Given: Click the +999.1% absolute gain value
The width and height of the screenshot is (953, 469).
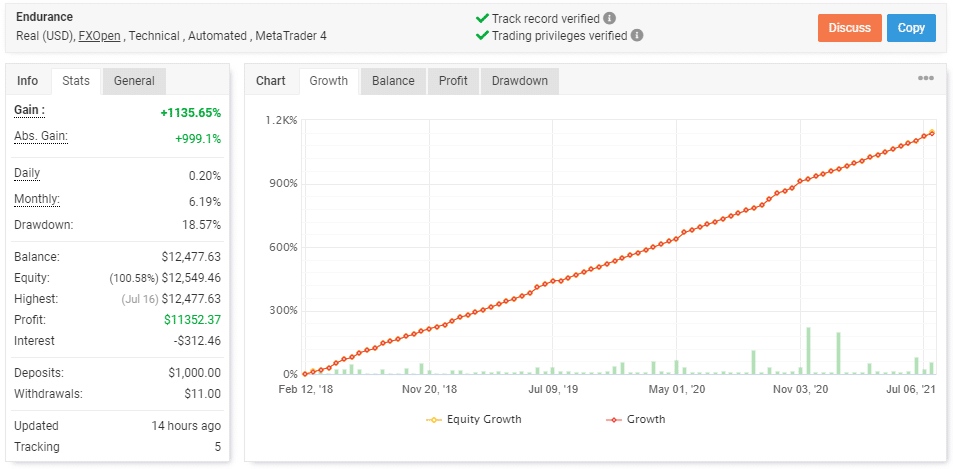Looking at the screenshot, I should point(198,139).
